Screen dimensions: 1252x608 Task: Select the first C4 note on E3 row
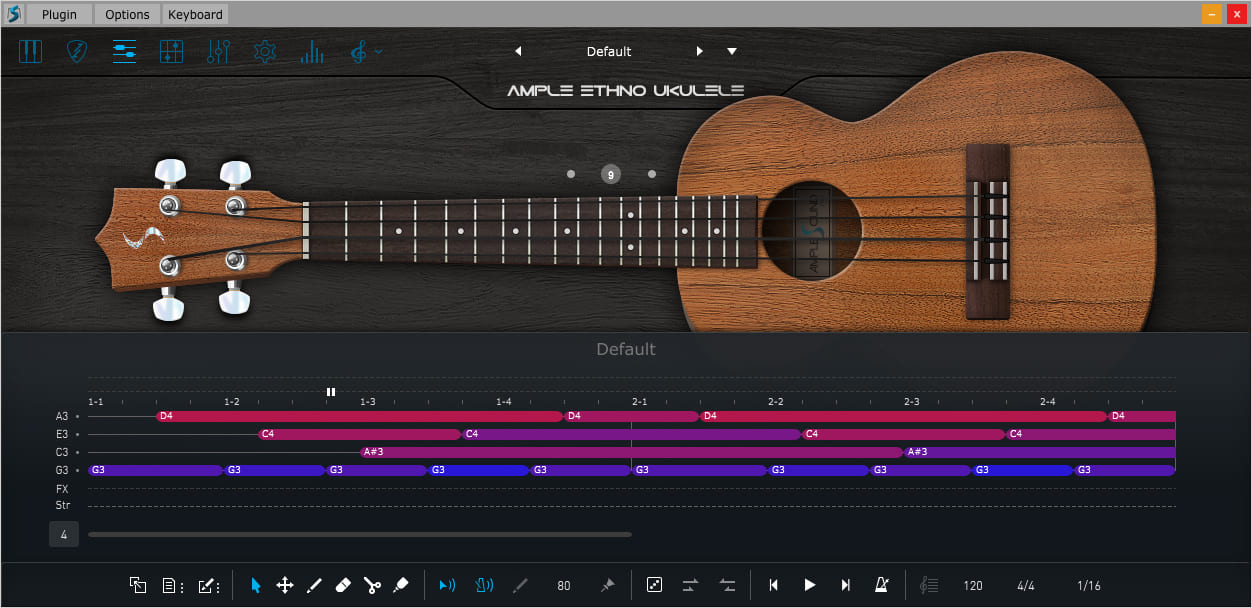pyautogui.click(x=360, y=434)
